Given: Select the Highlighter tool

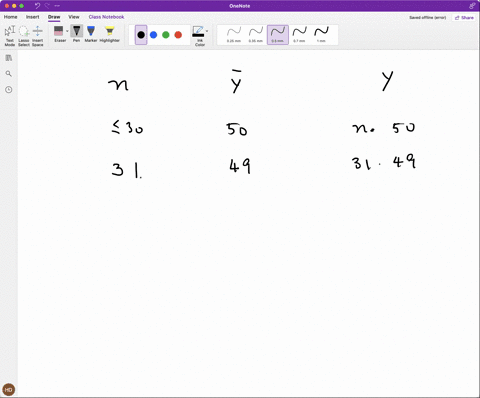Looking at the screenshot, I should (x=109, y=34).
